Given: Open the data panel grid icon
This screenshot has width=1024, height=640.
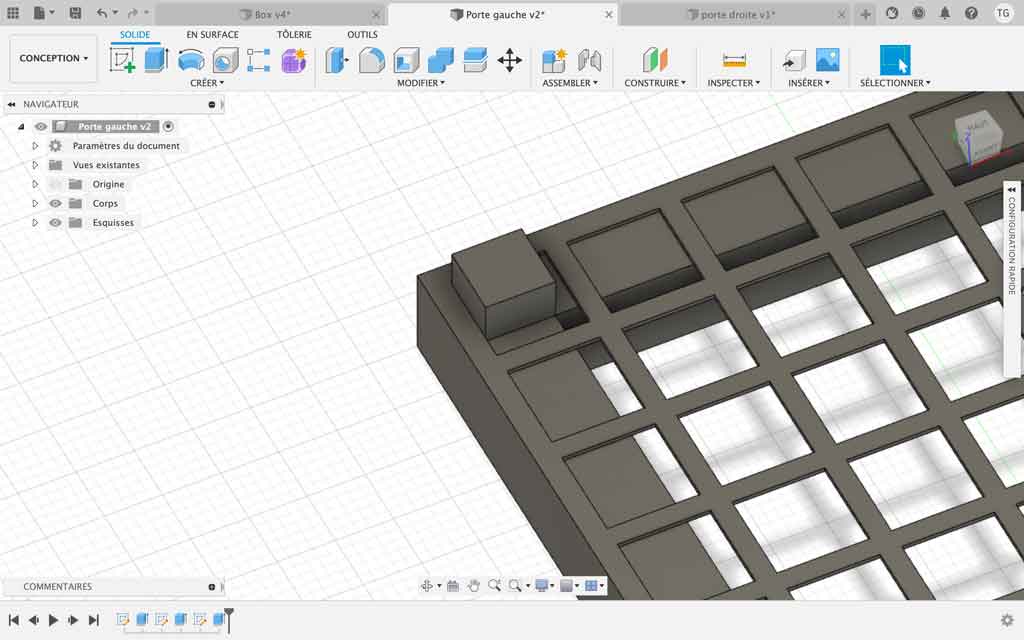Looking at the screenshot, I should pyautogui.click(x=12, y=13).
